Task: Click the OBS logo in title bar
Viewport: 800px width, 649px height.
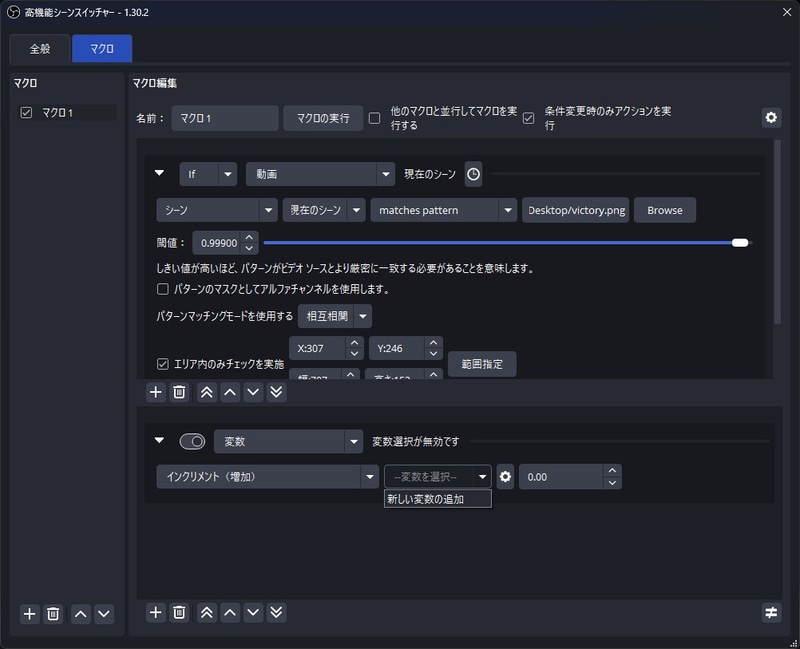Action: click(x=13, y=12)
